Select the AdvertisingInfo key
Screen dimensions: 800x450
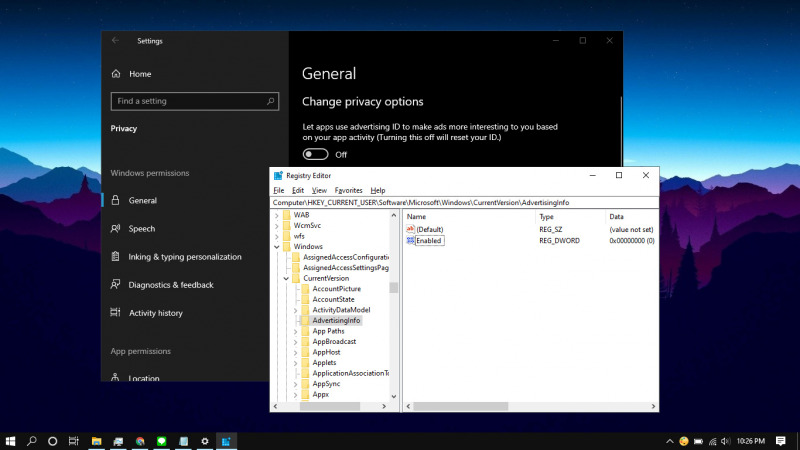[336, 320]
